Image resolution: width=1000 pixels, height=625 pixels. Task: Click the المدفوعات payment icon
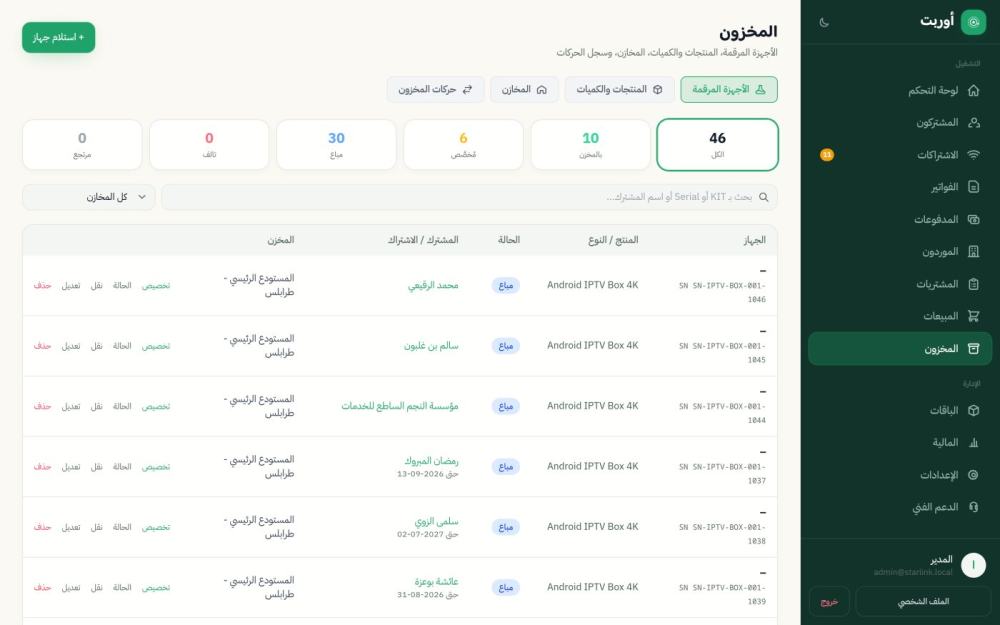(x=973, y=219)
